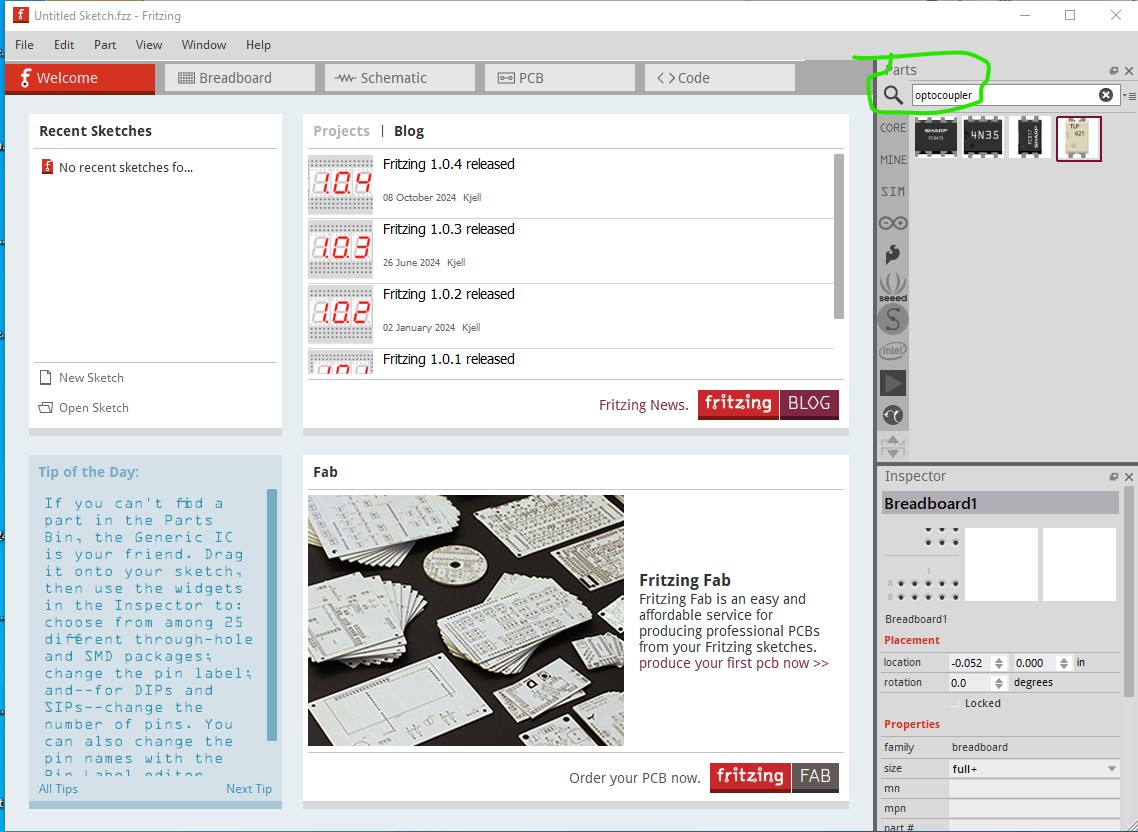Open Fritzing 1.0.4 released post

click(448, 165)
